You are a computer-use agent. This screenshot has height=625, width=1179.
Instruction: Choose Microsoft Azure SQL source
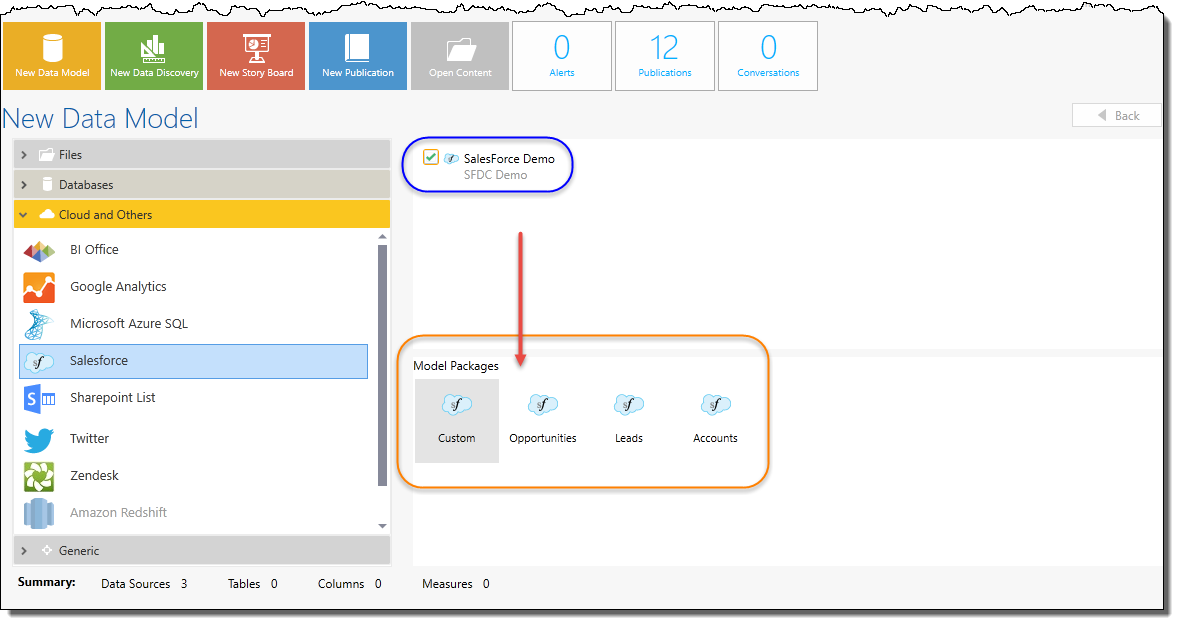tap(193, 323)
